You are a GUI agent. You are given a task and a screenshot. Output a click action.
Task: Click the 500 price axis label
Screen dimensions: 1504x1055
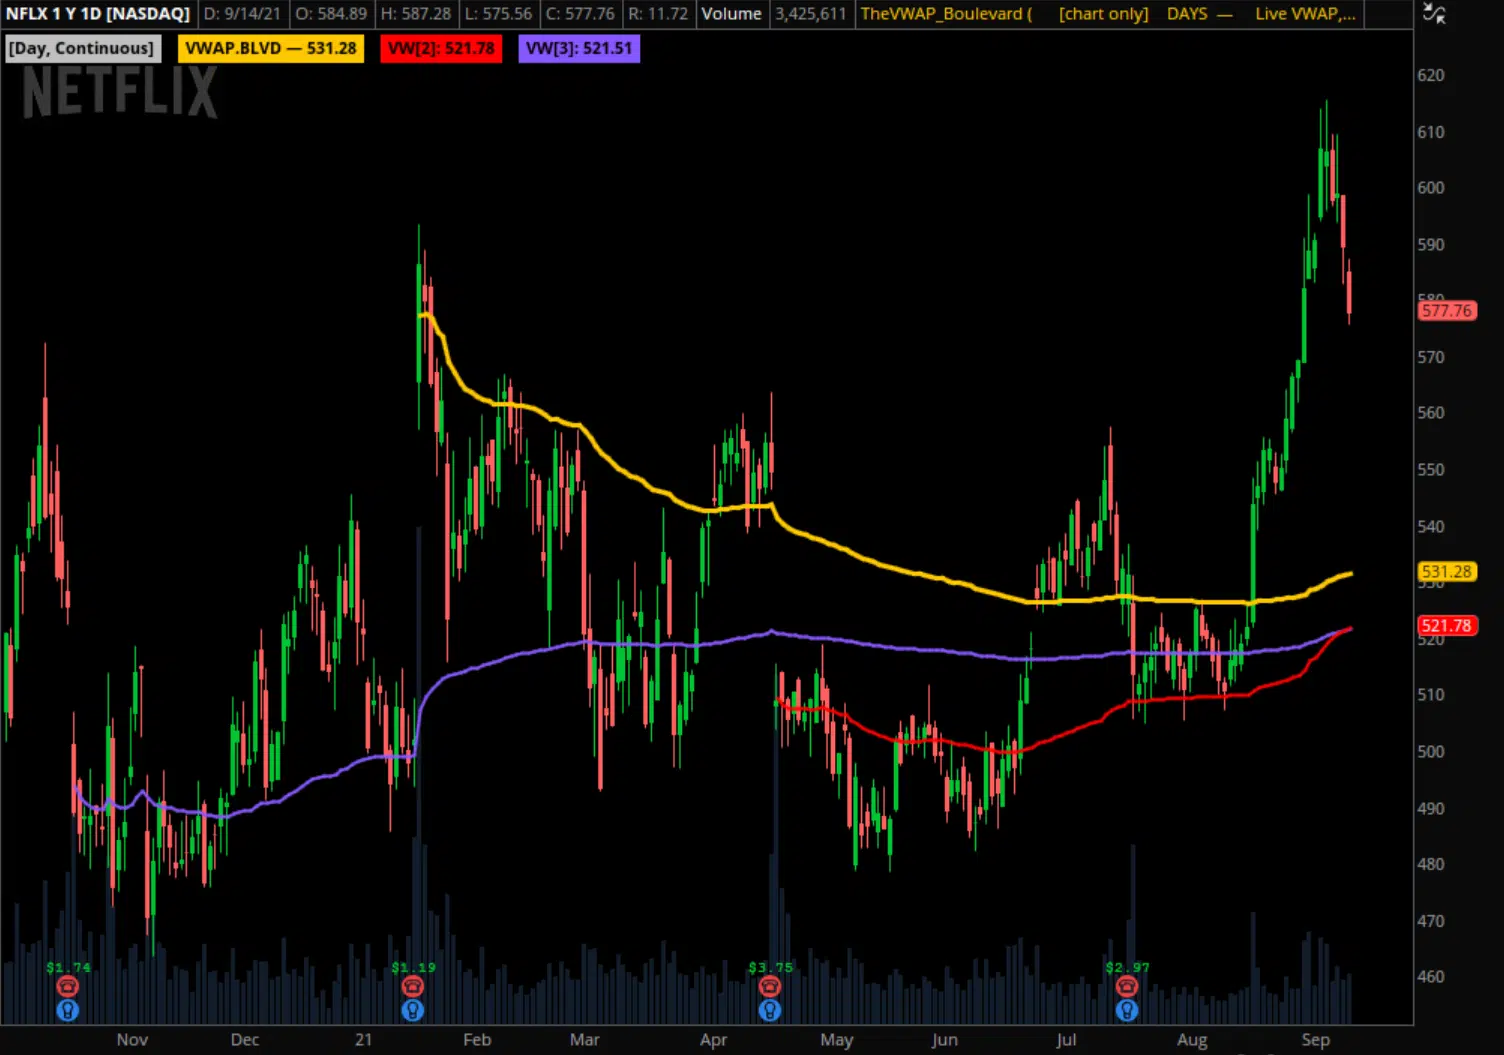tap(1431, 752)
